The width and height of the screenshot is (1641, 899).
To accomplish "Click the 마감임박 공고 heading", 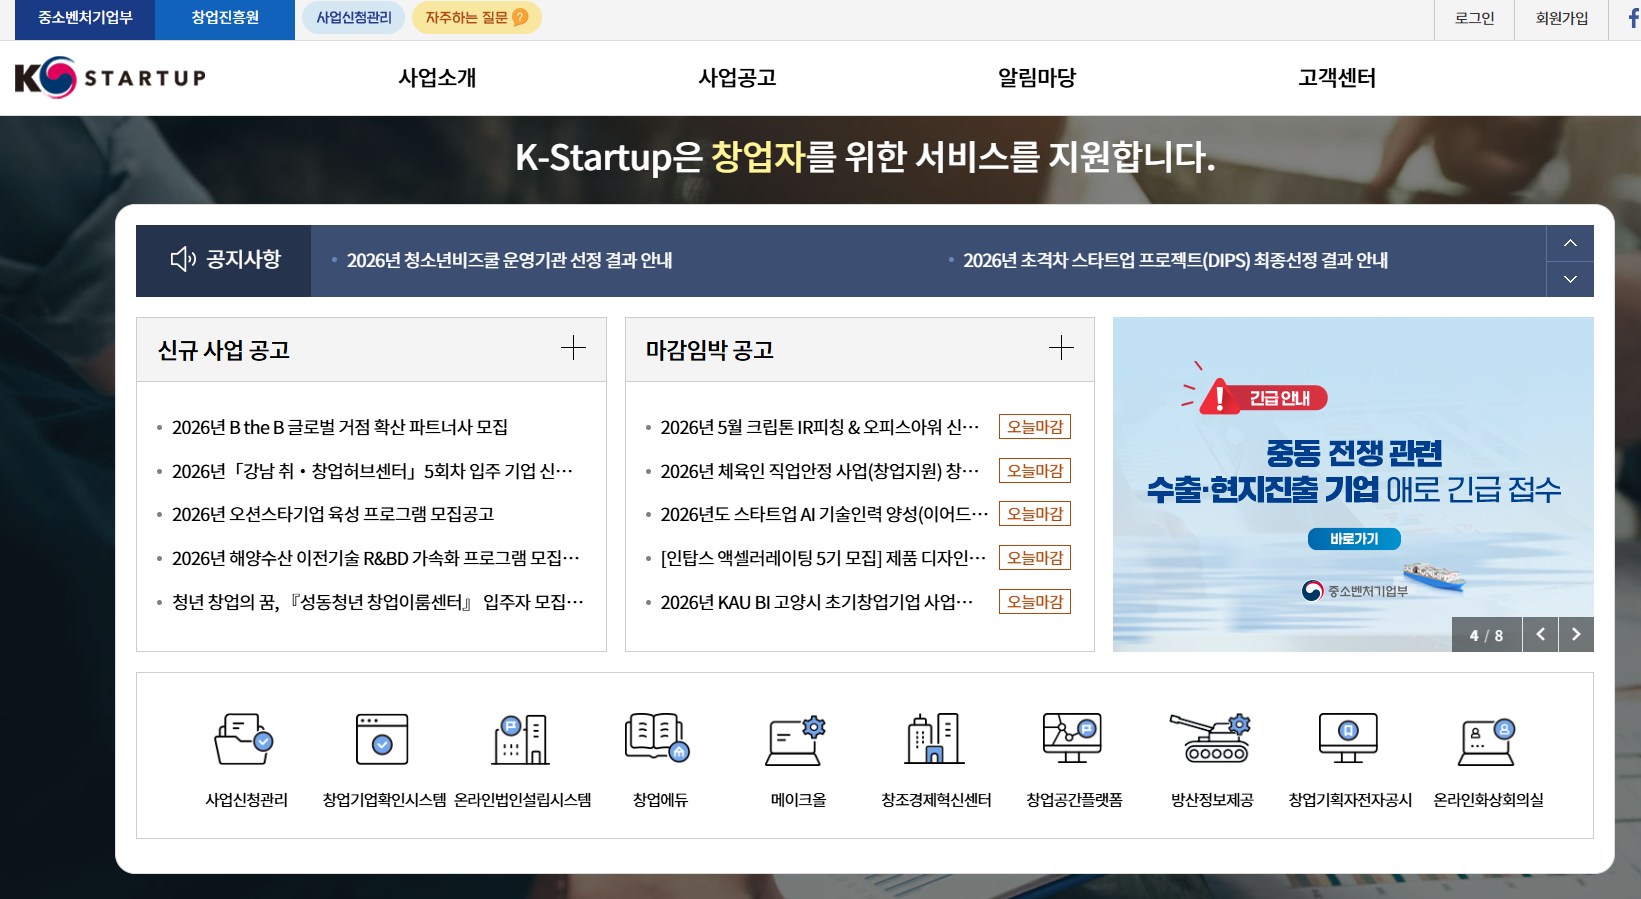I will pos(710,350).
